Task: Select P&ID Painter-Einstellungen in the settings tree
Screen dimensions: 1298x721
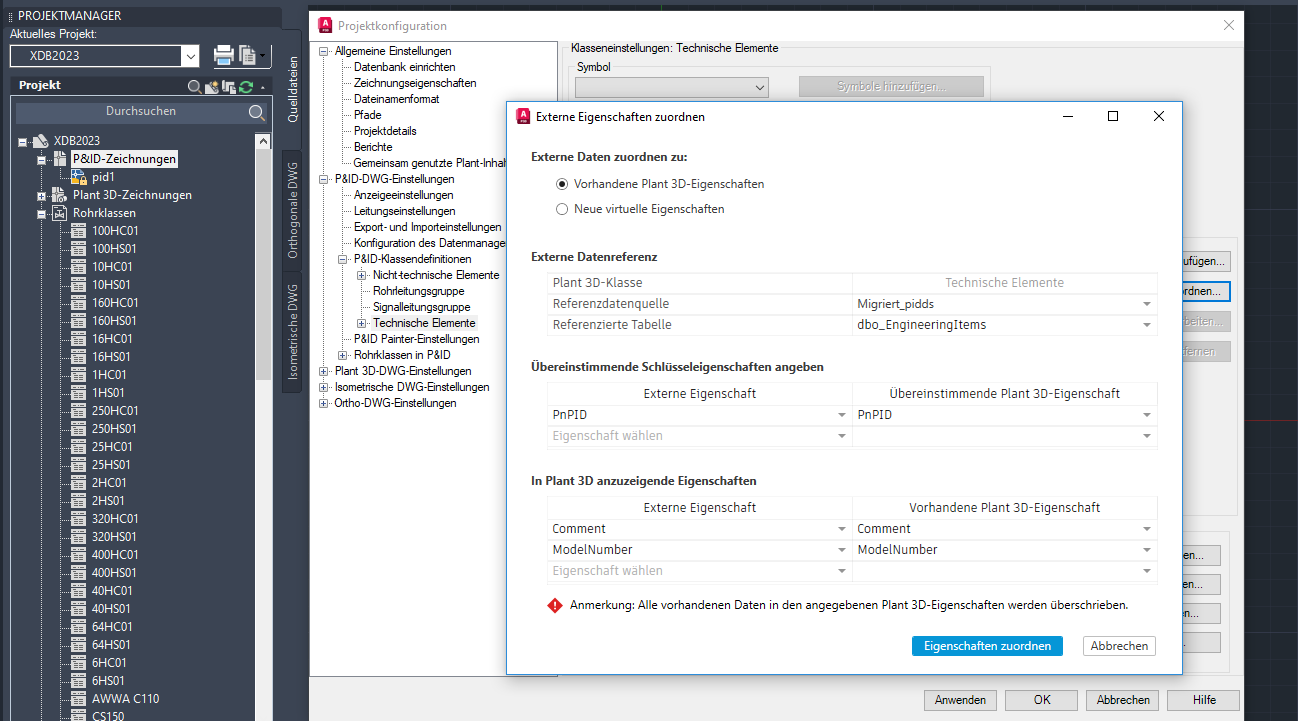Action: [416, 339]
